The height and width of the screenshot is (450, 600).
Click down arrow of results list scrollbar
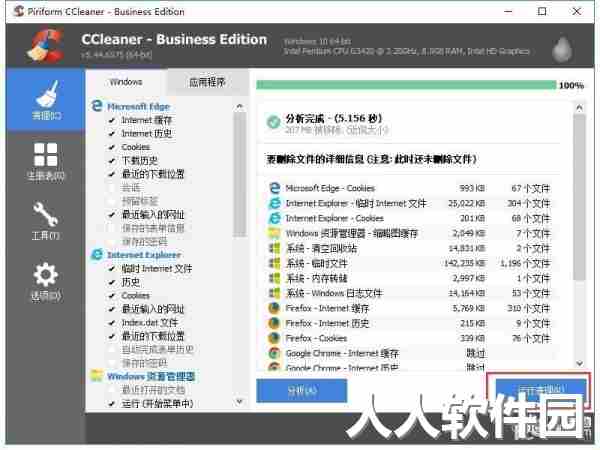(579, 363)
